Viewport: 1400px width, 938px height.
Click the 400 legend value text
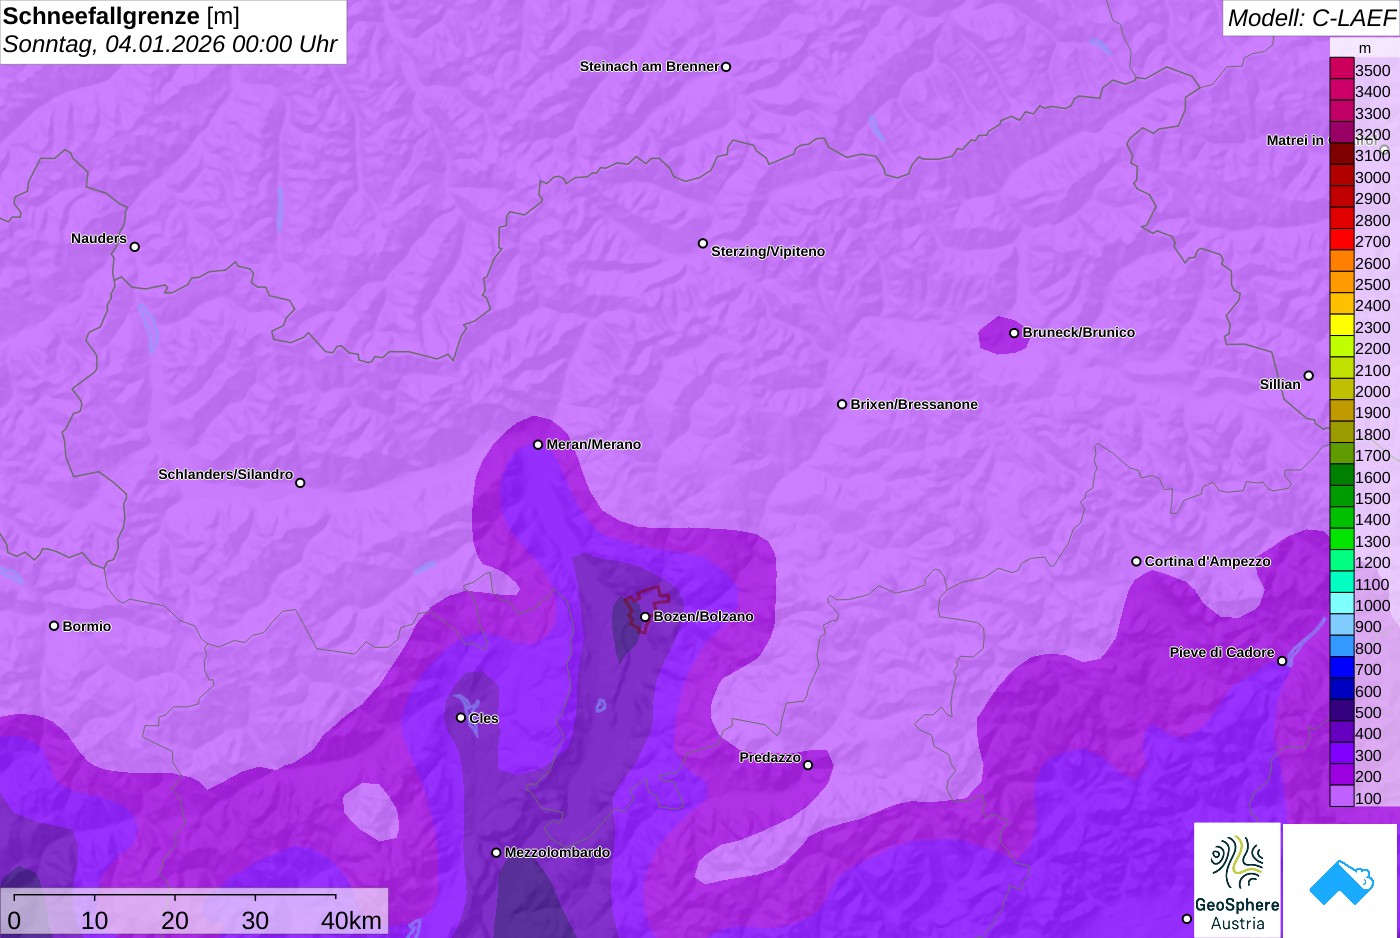pyautogui.click(x=1368, y=734)
